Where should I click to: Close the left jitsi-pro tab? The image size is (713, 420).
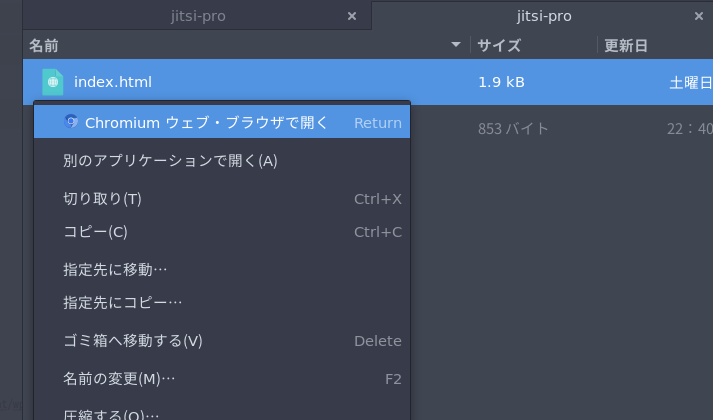pos(351,16)
